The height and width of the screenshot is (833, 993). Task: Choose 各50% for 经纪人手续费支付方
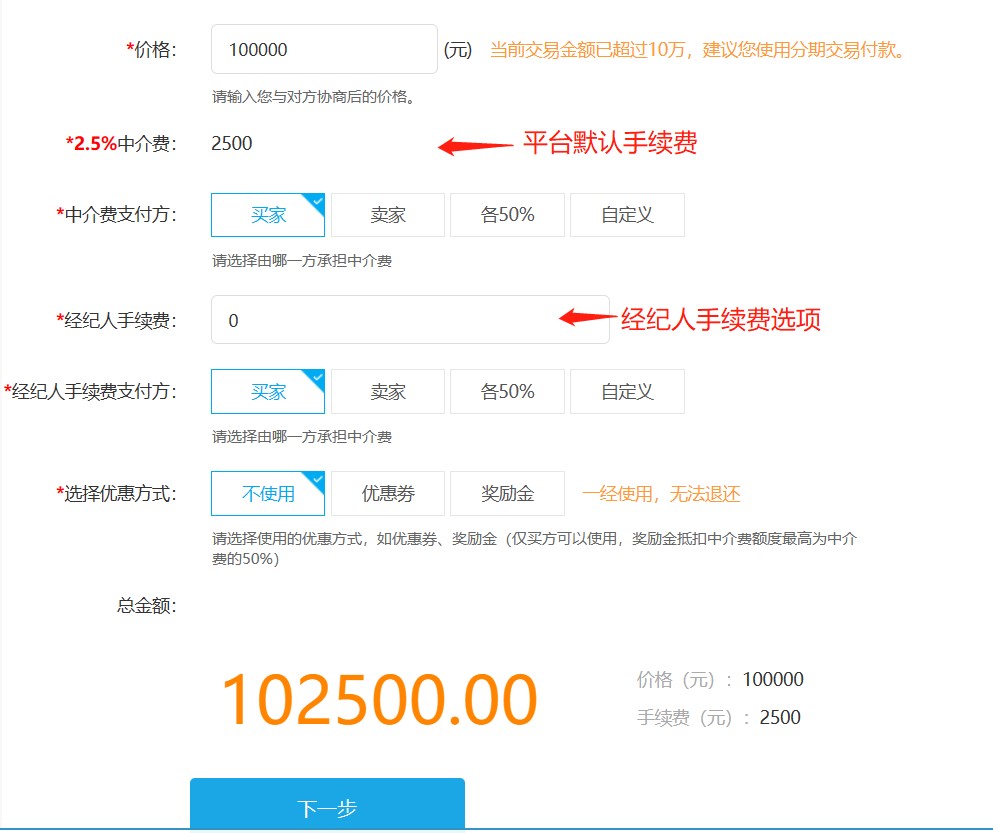point(507,392)
